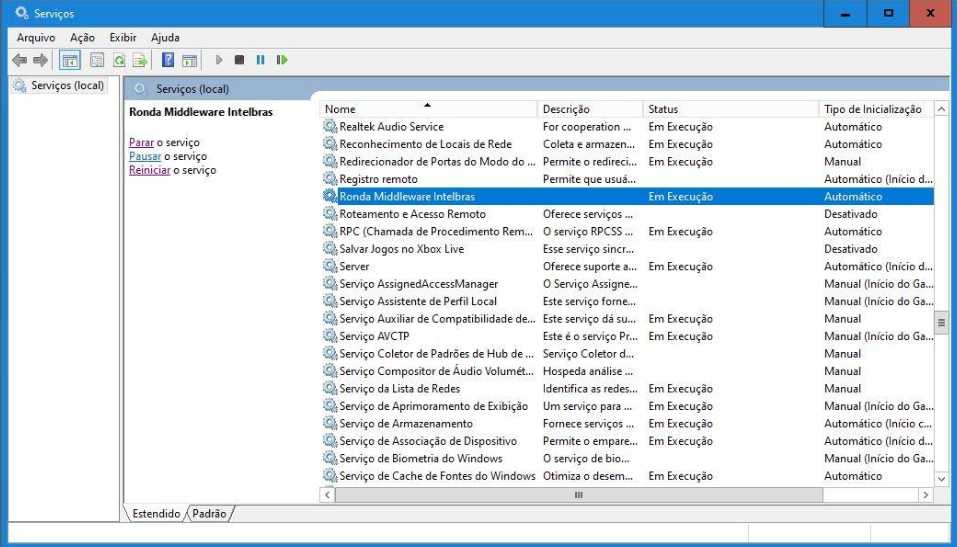
Task: Sort by Tipo de Inicialização column header
Action: coord(872,109)
